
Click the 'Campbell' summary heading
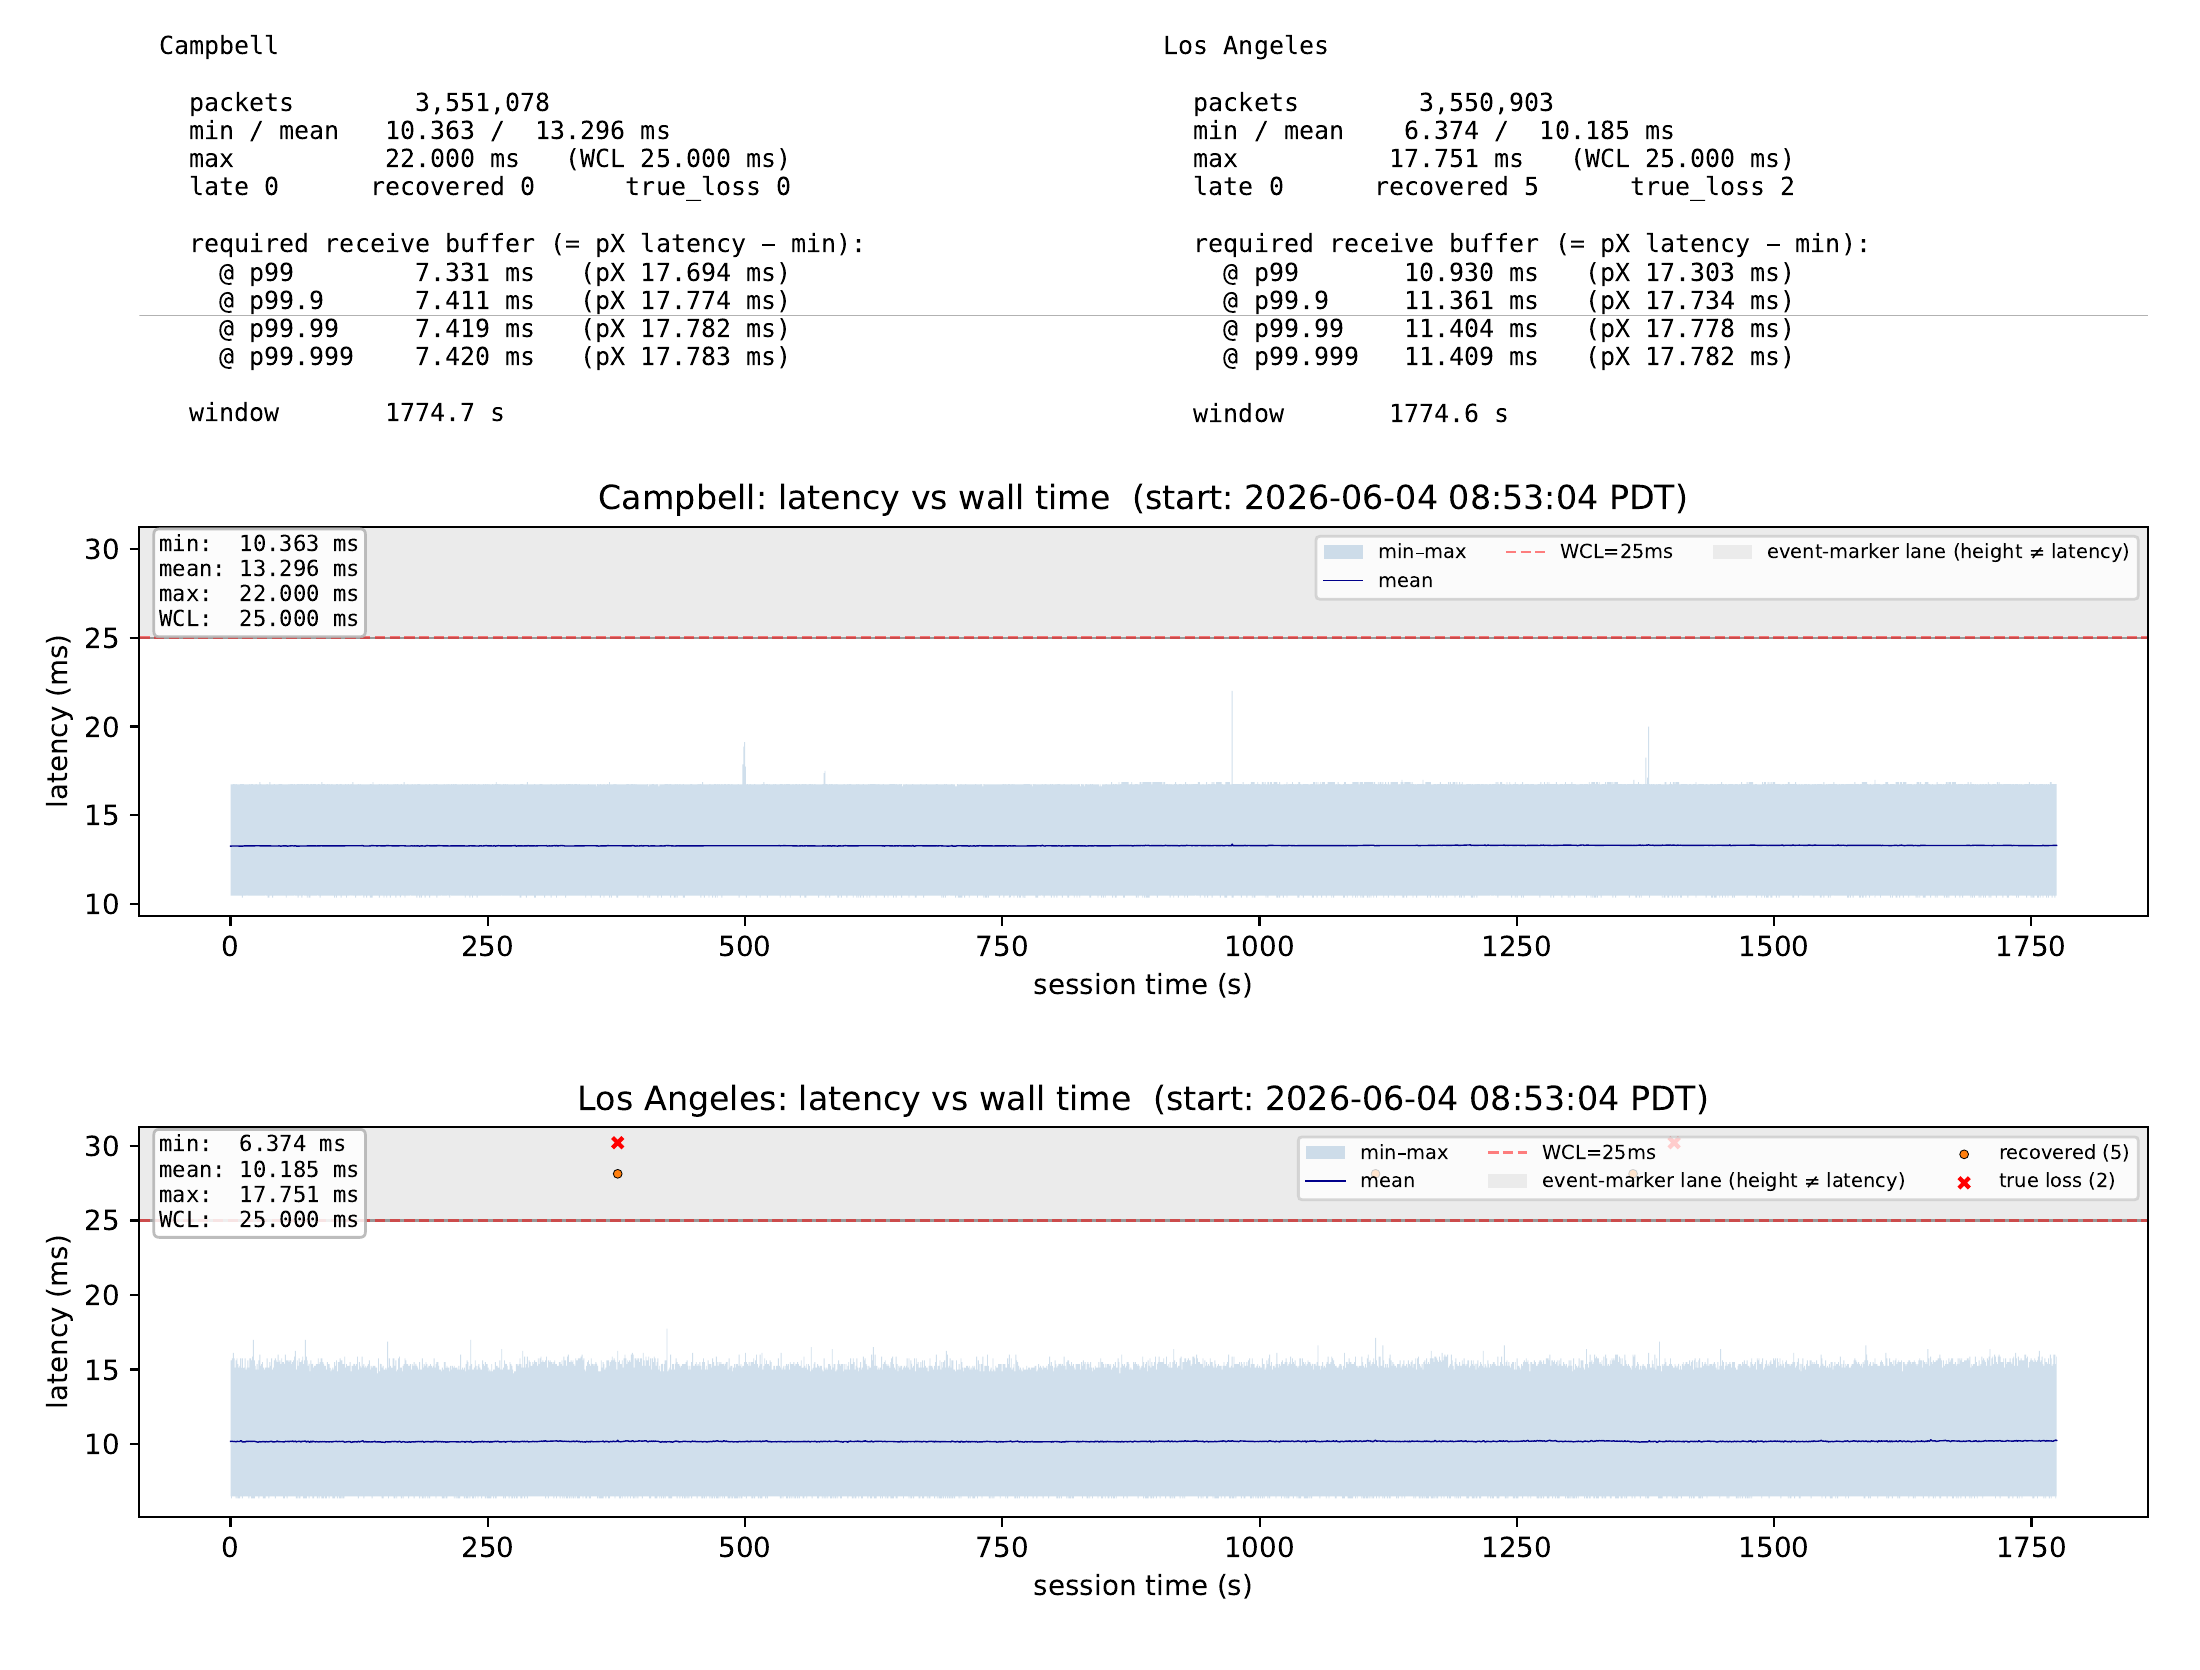219,46
